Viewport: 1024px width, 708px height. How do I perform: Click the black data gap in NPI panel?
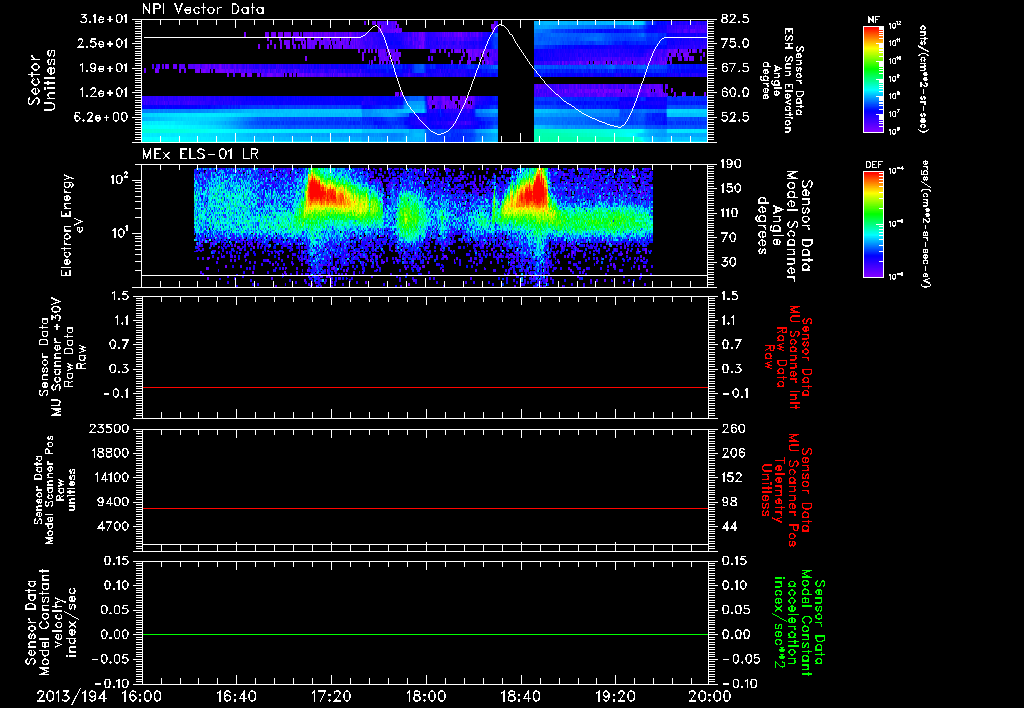point(516,81)
